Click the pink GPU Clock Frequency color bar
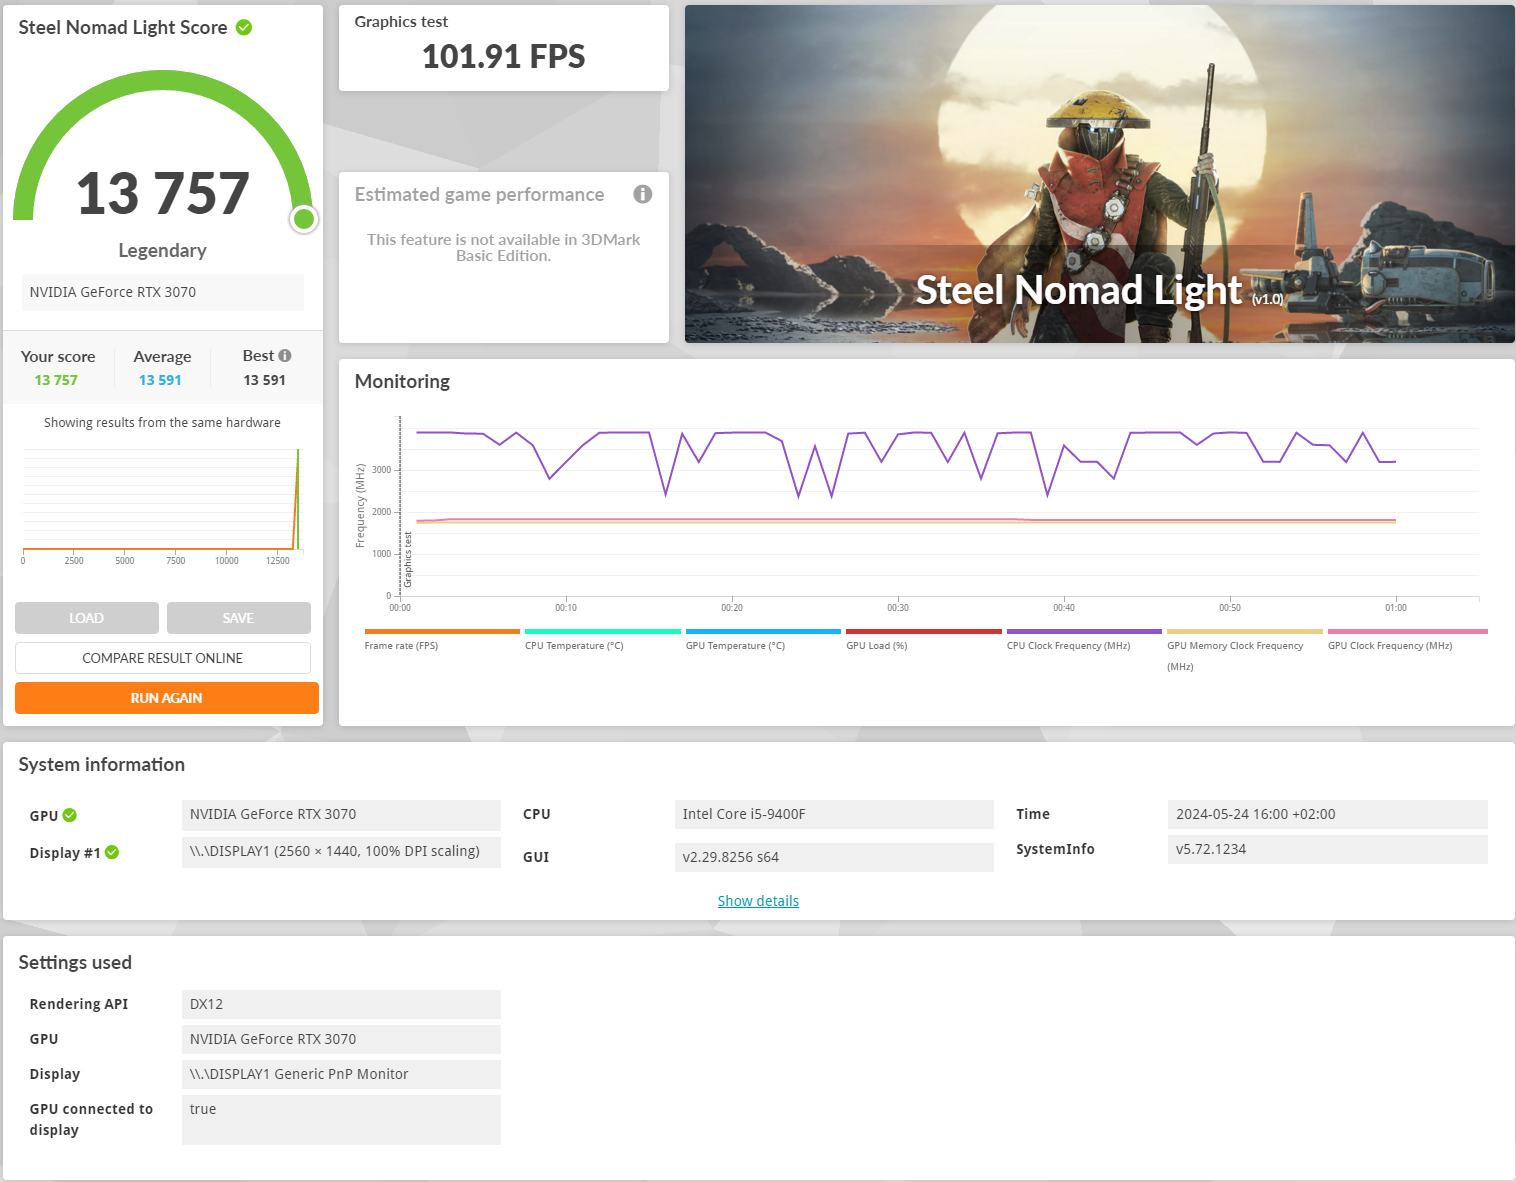This screenshot has width=1516, height=1182. click(1408, 632)
